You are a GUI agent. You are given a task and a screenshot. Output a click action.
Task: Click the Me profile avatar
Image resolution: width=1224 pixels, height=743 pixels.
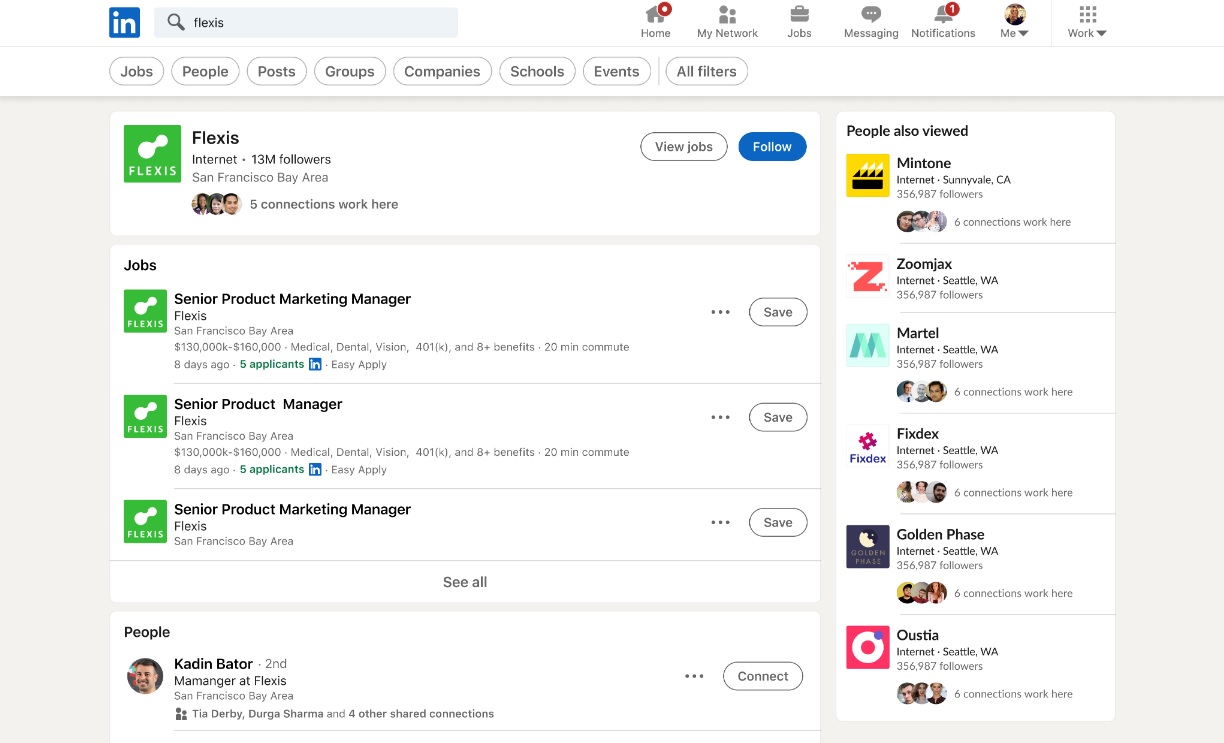[1015, 14]
